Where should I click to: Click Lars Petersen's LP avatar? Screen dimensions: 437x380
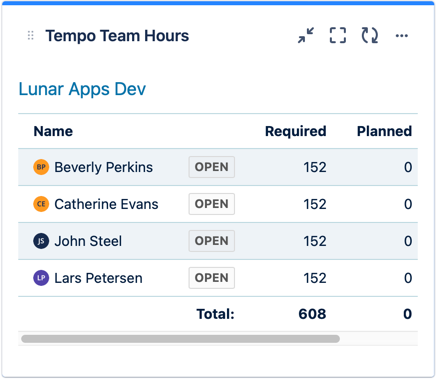41,278
